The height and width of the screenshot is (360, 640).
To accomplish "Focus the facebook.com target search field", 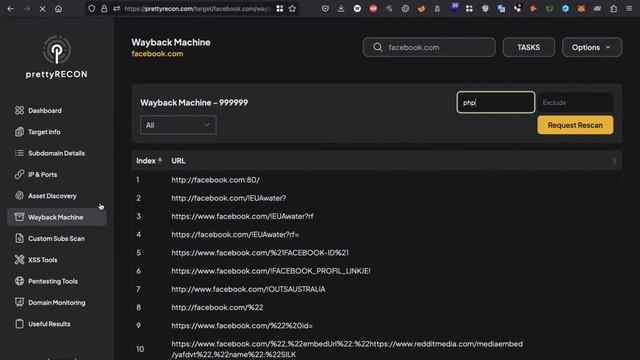I will pos(429,47).
